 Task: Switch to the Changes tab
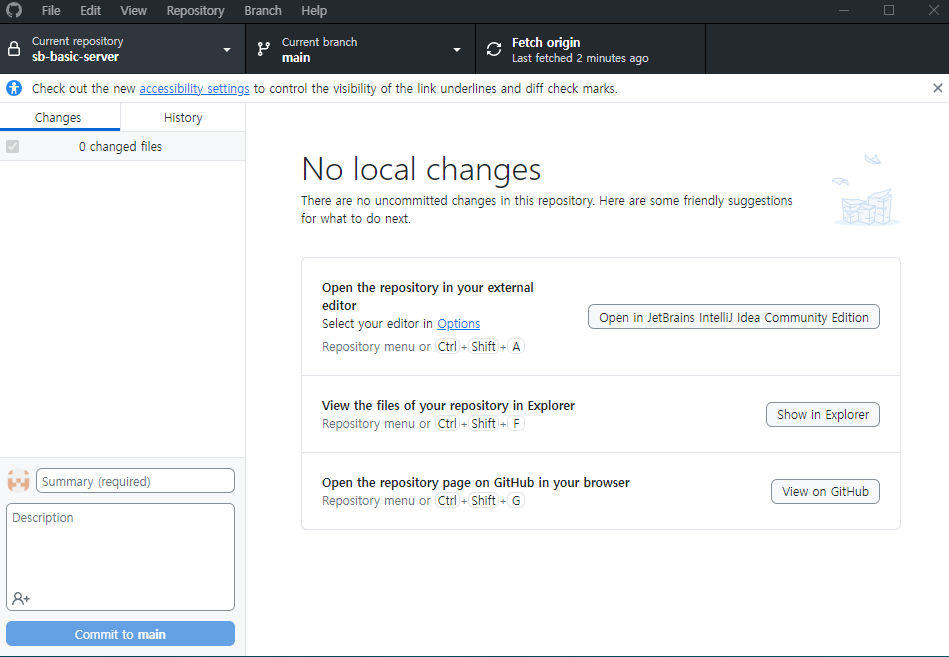click(x=60, y=117)
